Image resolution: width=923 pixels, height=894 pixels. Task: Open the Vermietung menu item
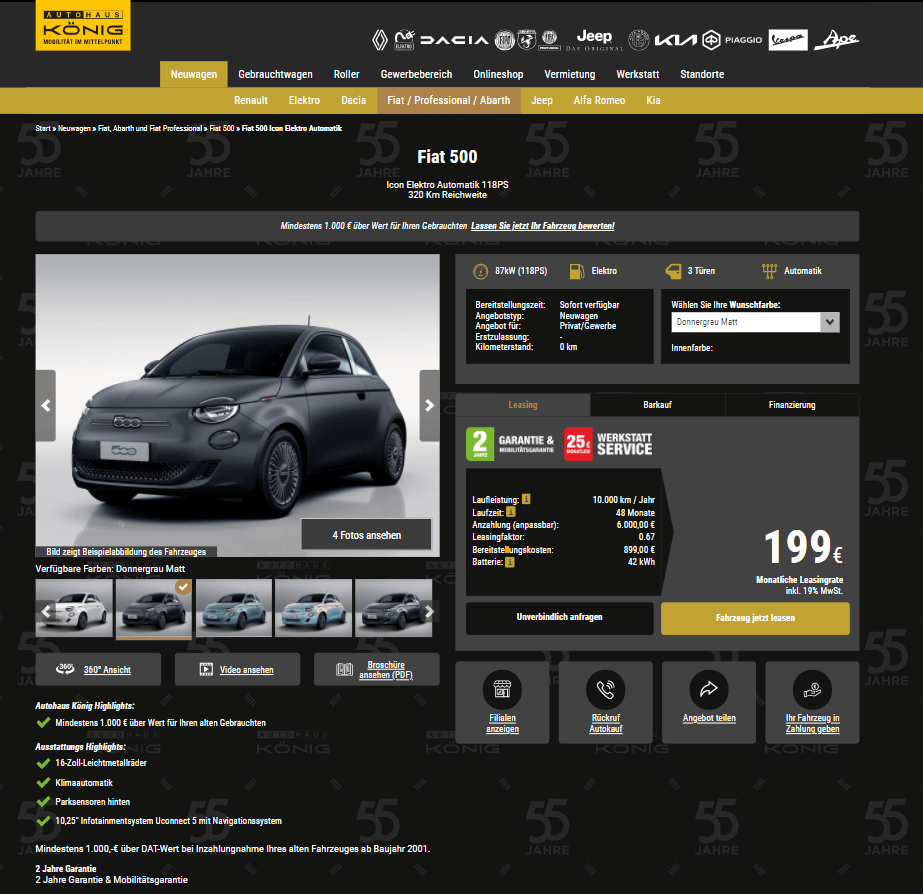pyautogui.click(x=570, y=74)
